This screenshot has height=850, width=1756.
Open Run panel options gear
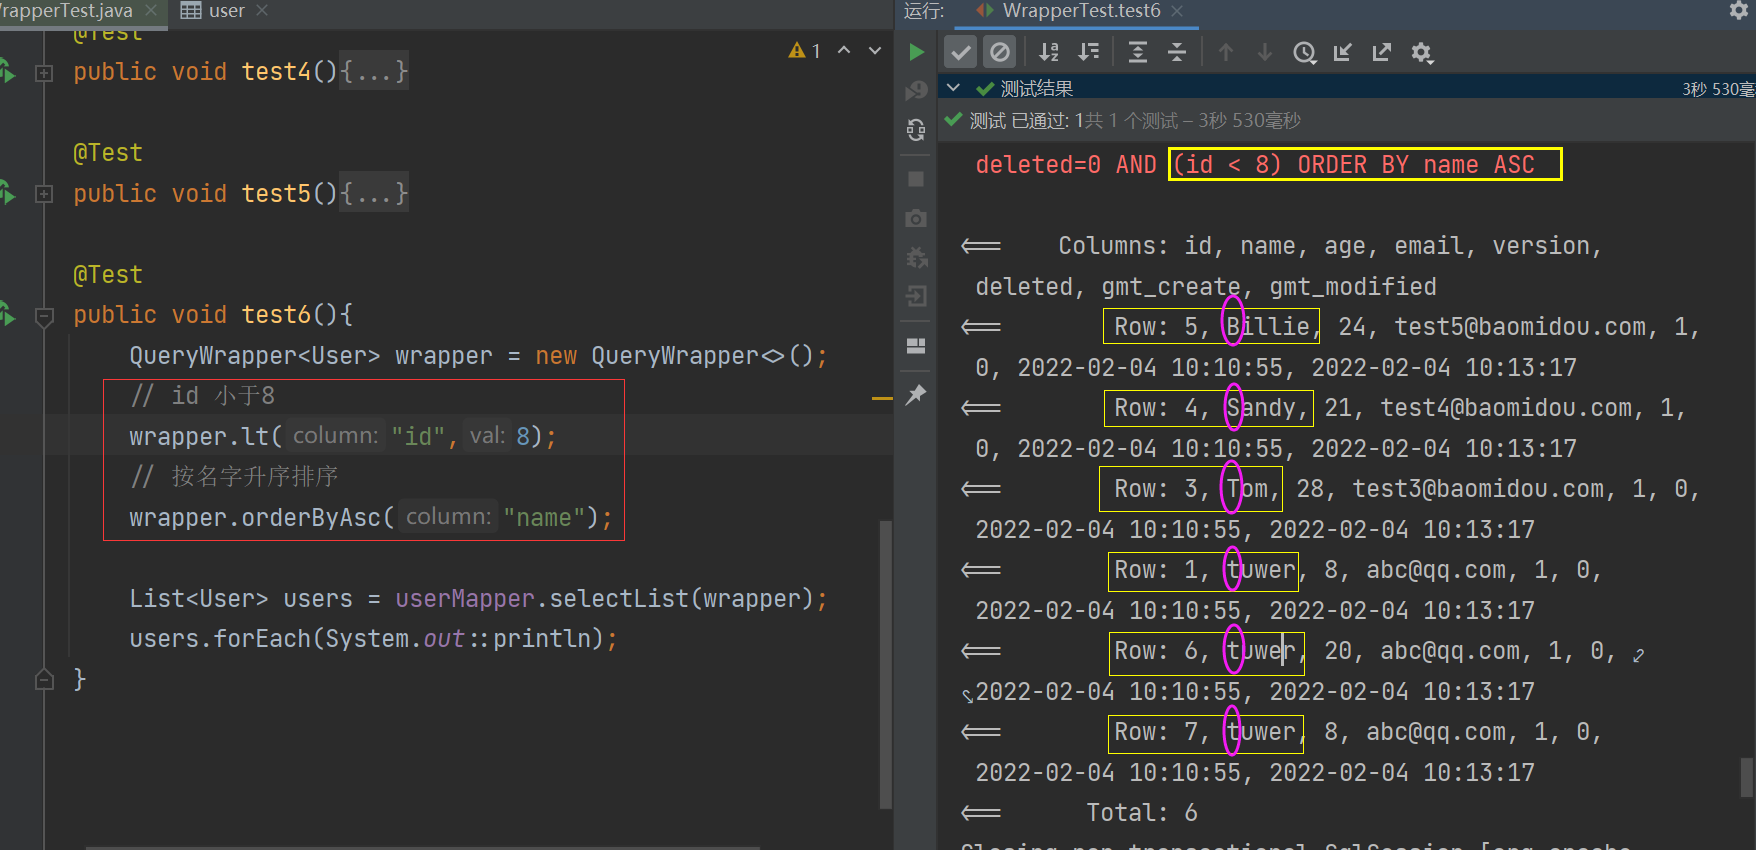(1739, 10)
